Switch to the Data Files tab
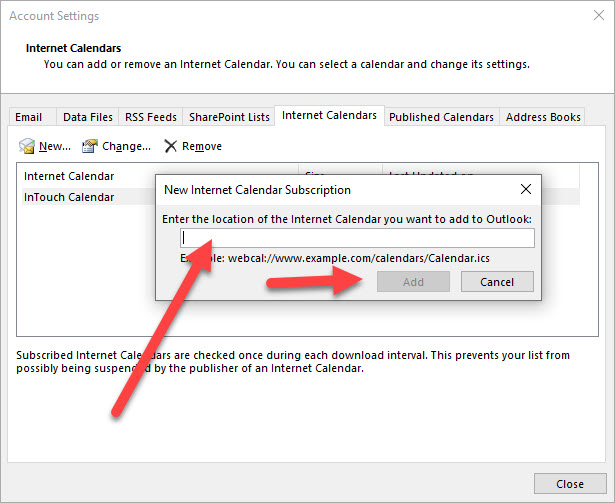Image resolution: width=615 pixels, height=503 pixels. coord(88,117)
